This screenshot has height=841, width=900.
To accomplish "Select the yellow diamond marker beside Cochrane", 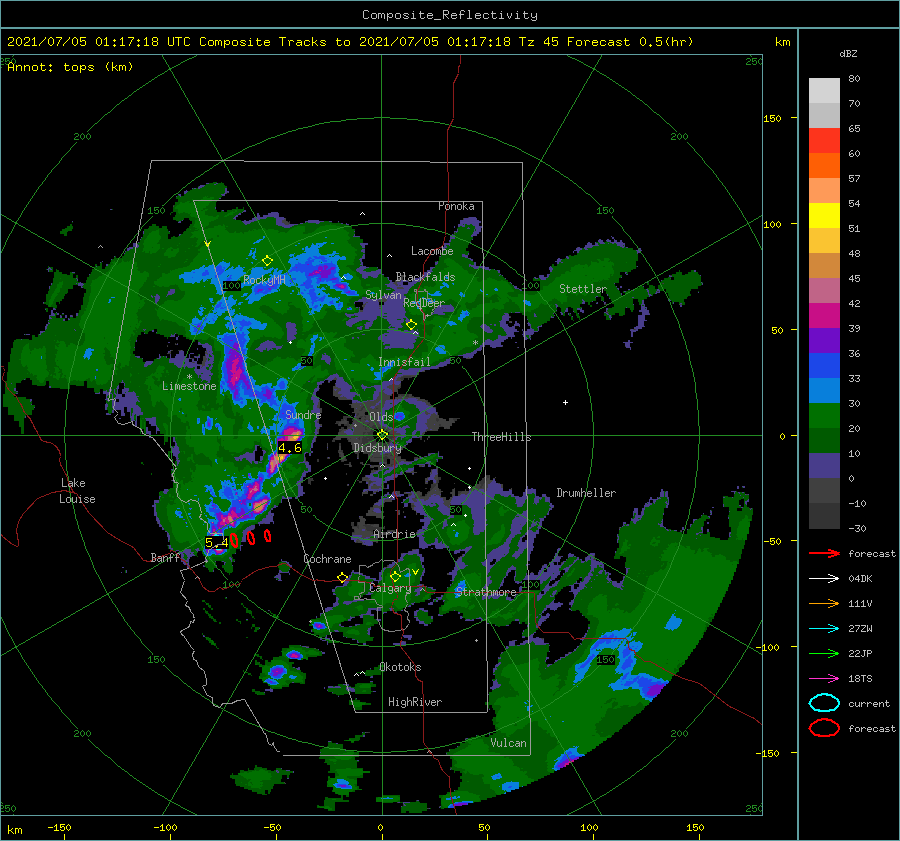I will (x=342, y=578).
